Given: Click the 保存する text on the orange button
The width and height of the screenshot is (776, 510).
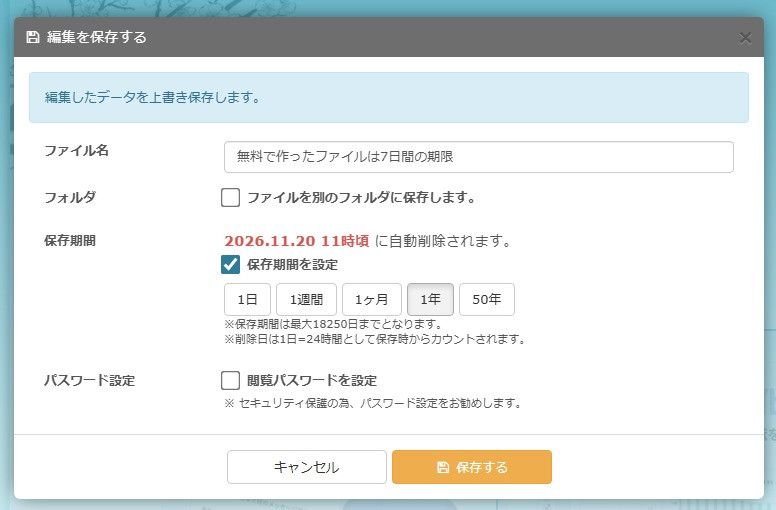Looking at the screenshot, I should [482, 467].
